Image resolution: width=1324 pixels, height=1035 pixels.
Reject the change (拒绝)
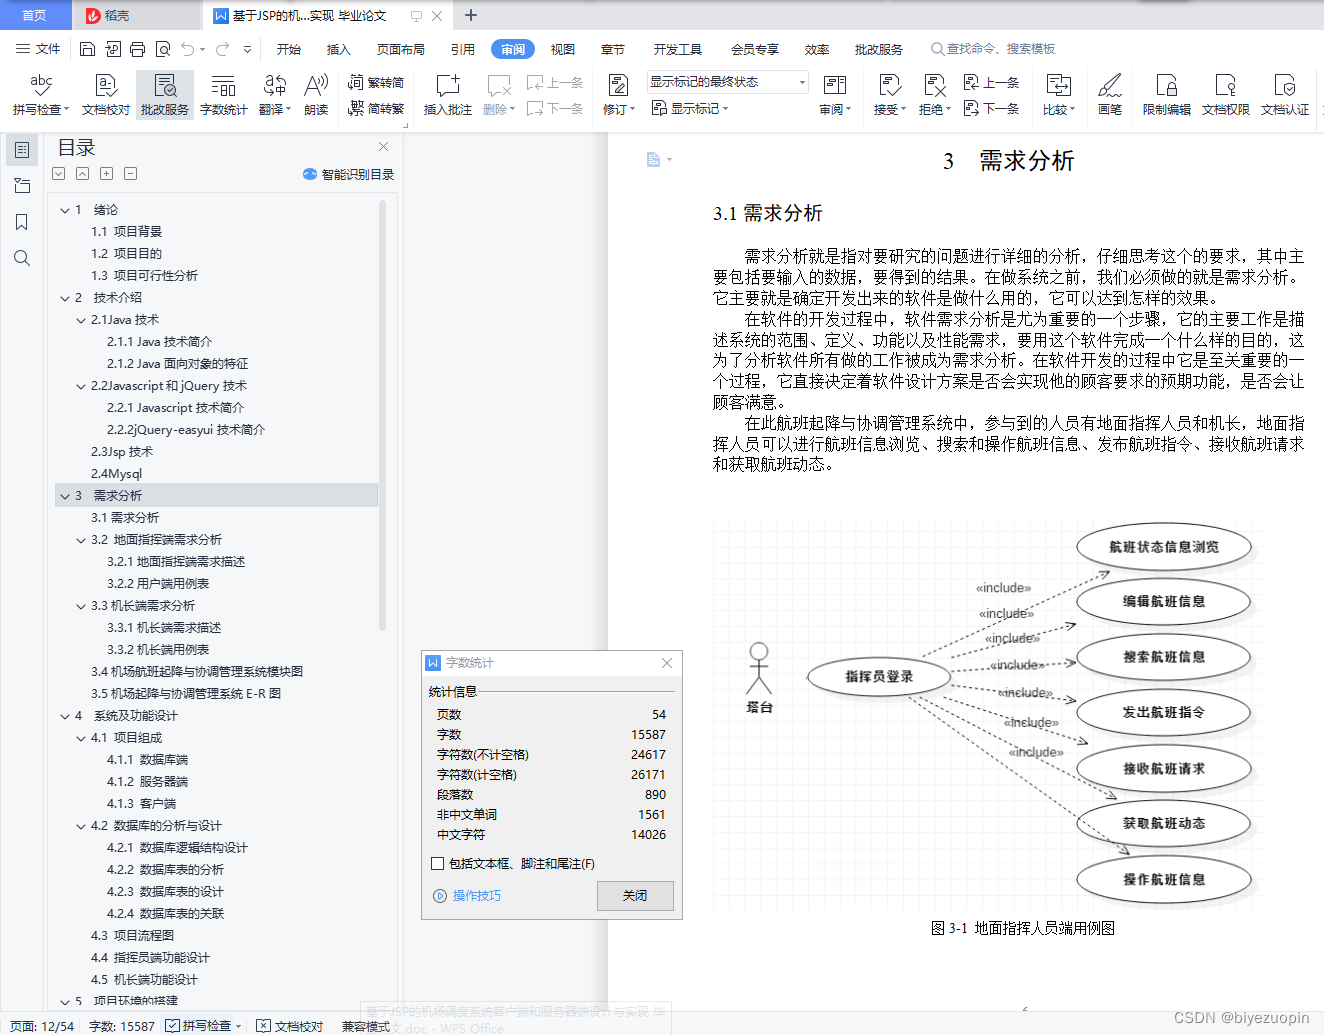[934, 95]
